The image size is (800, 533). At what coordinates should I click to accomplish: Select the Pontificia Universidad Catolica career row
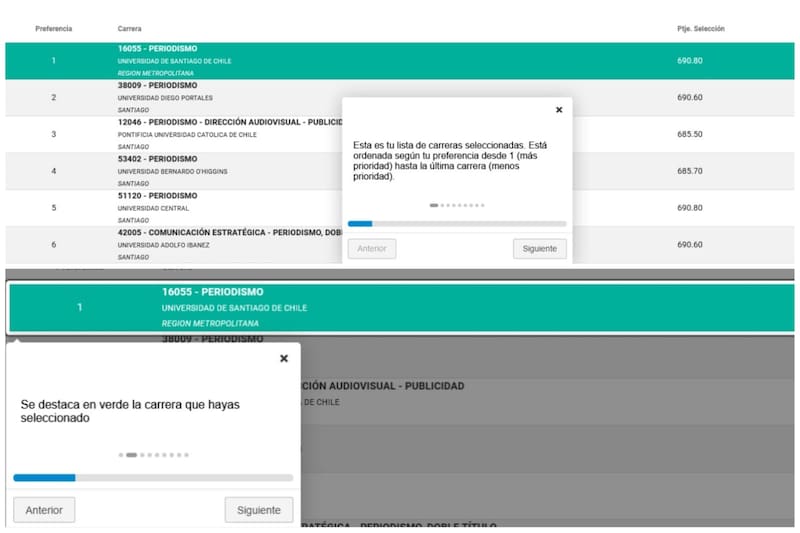coord(200,134)
